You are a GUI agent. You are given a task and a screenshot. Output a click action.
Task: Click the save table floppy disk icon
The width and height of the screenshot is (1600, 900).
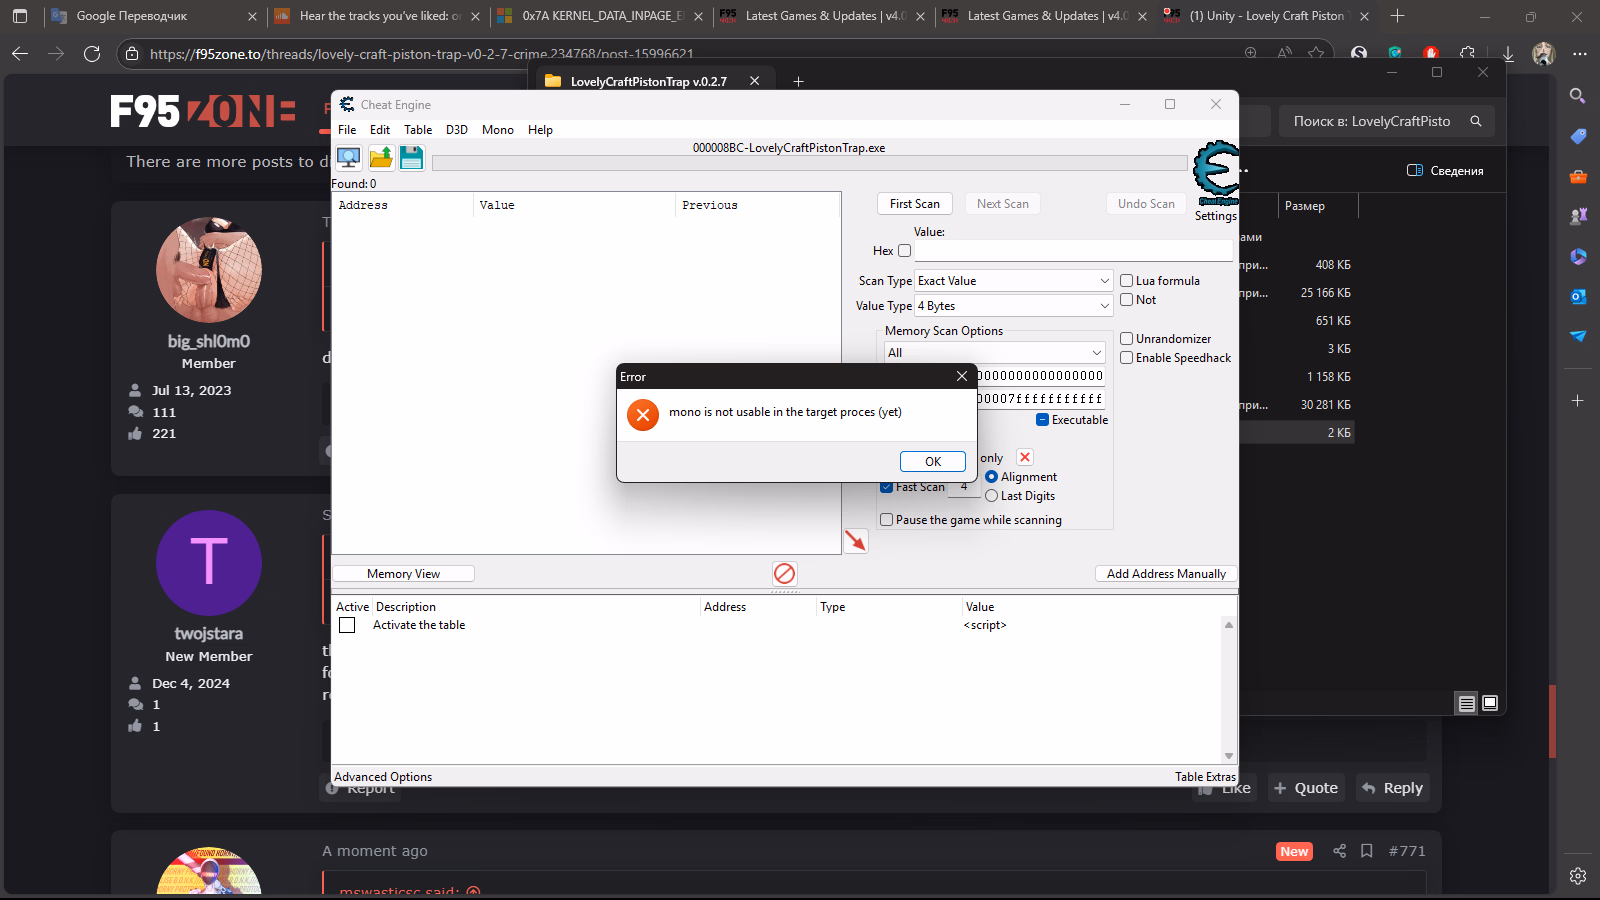(411, 158)
